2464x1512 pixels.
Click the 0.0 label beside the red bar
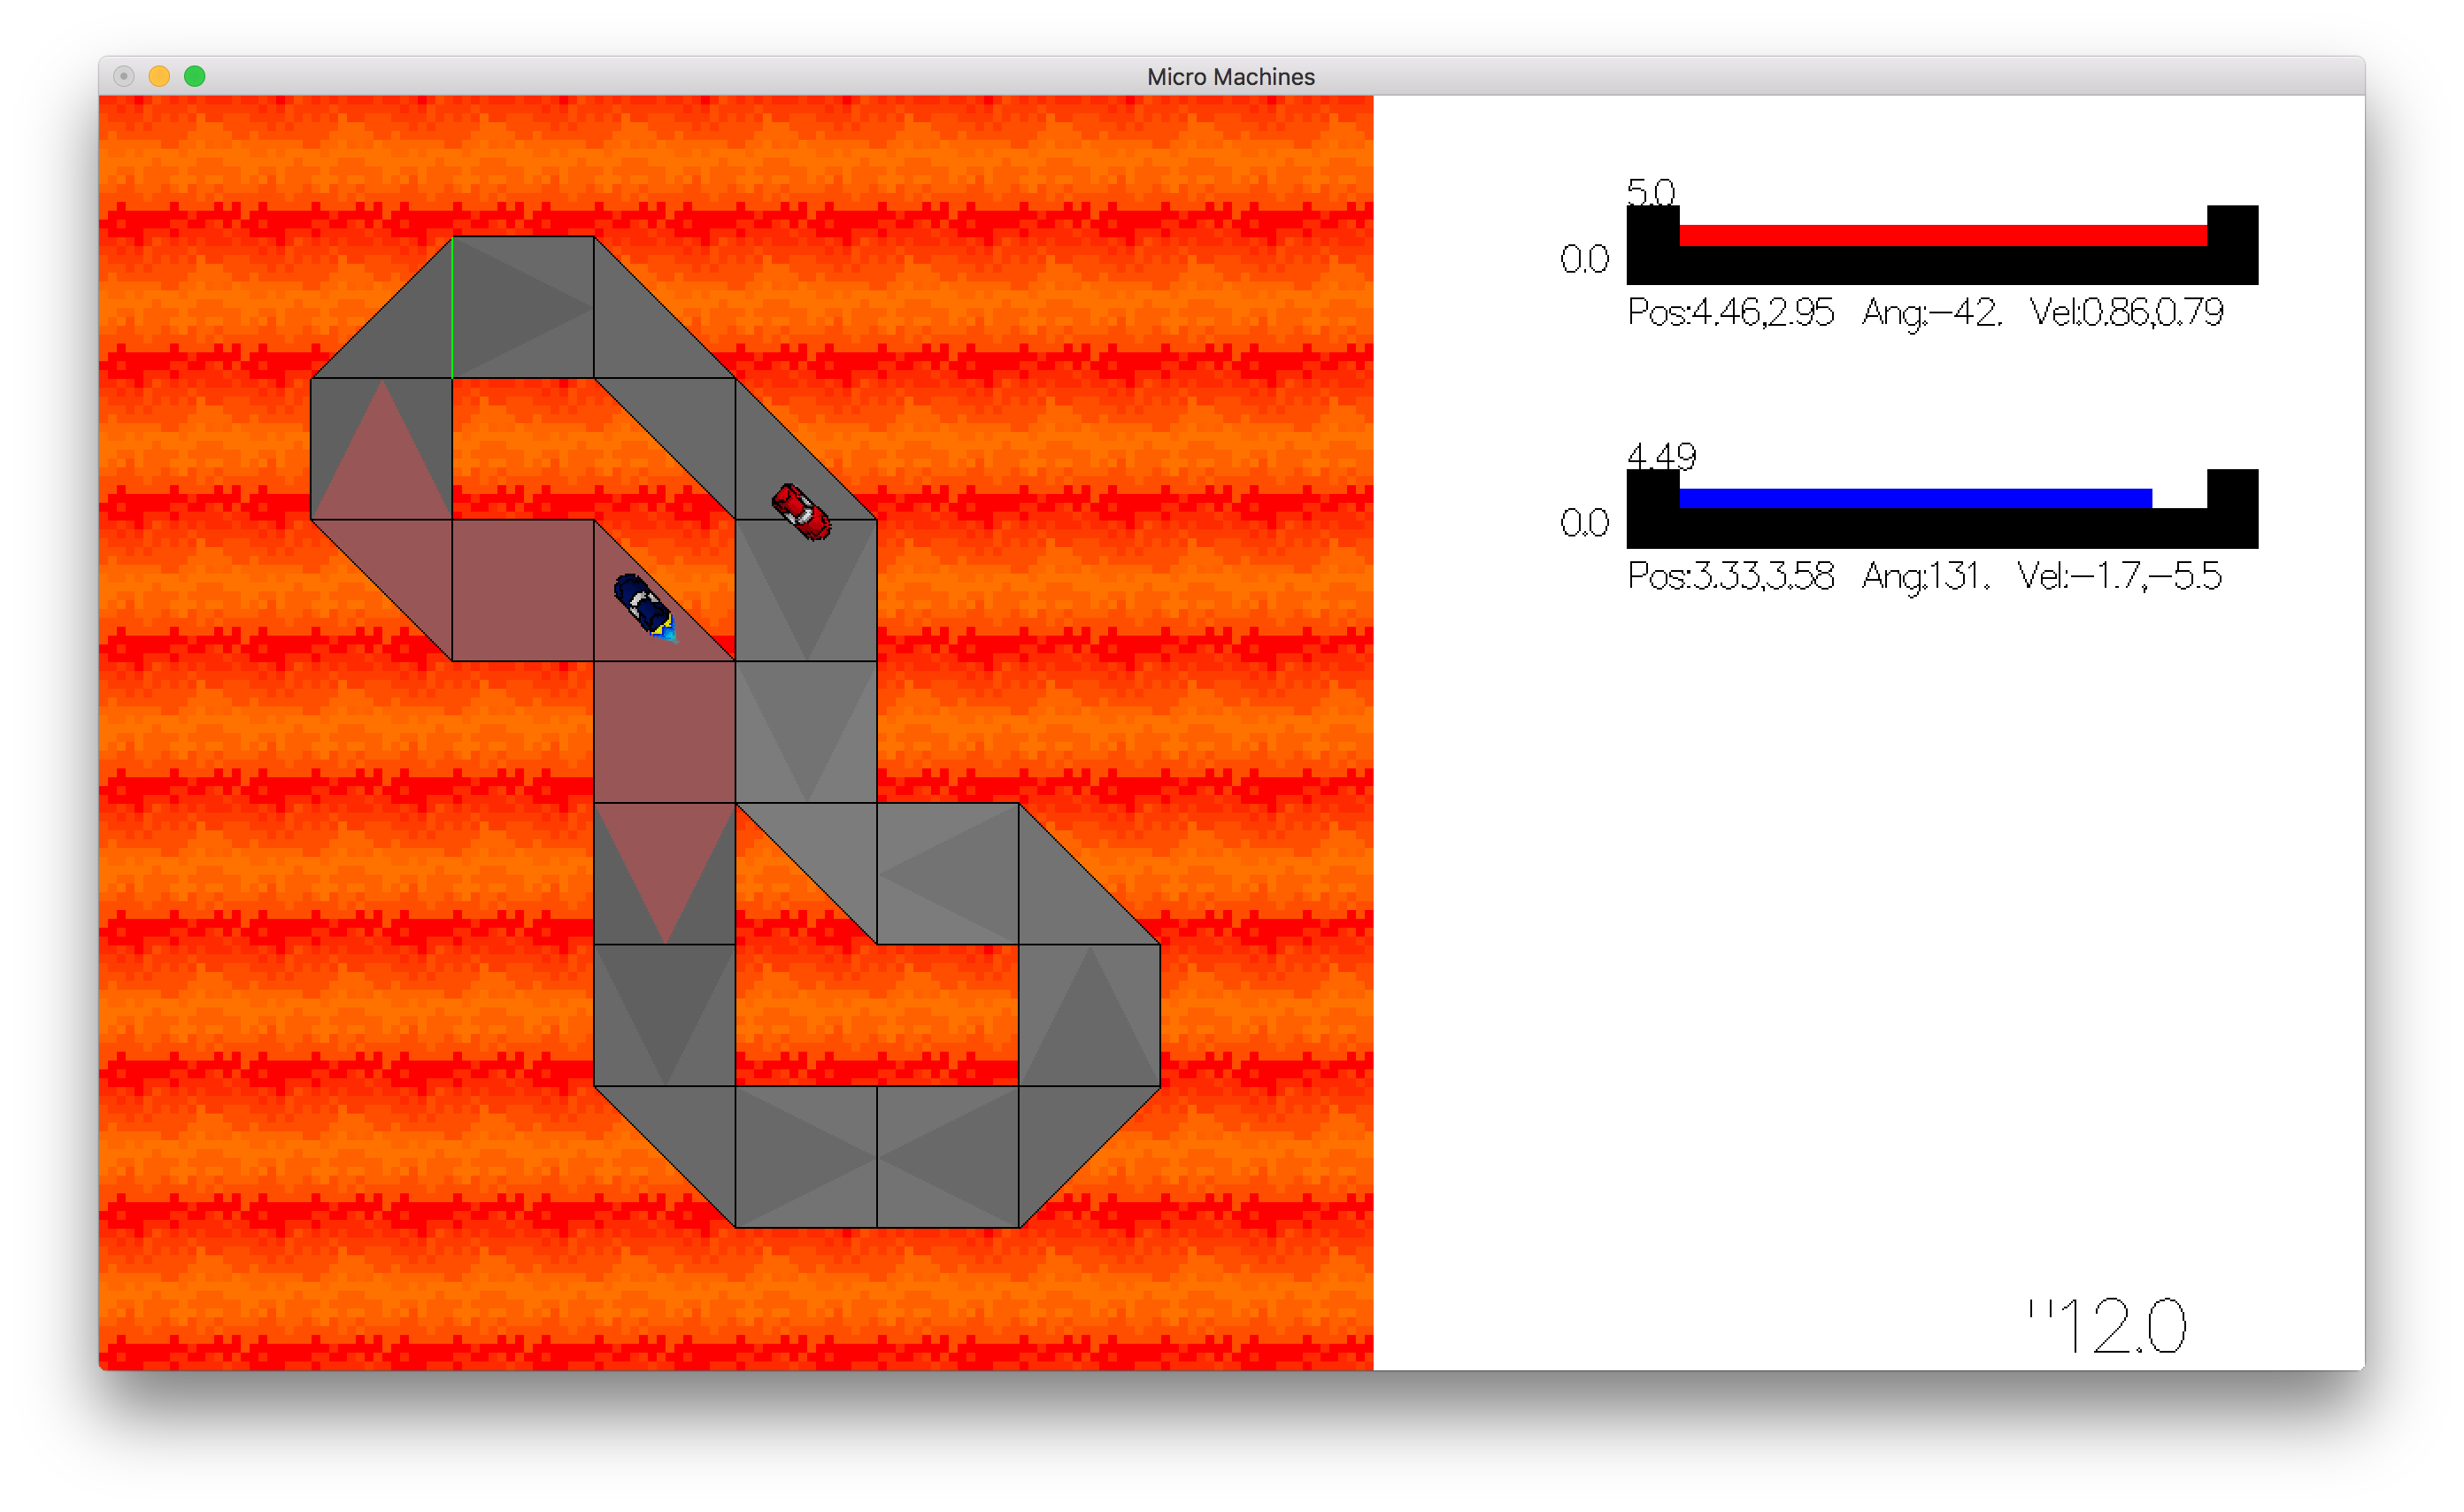click(x=1584, y=260)
